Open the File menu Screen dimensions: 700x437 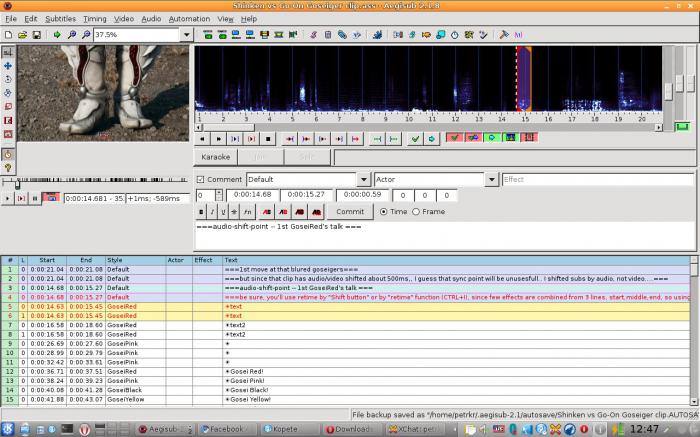tap(11, 19)
